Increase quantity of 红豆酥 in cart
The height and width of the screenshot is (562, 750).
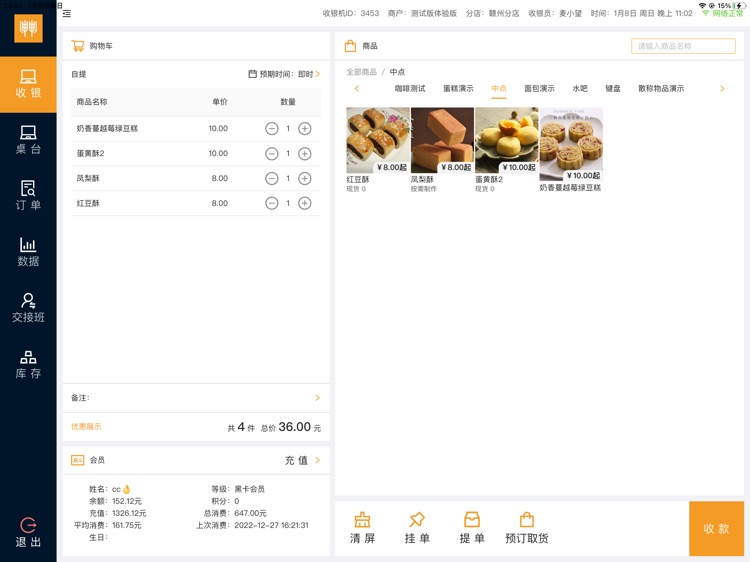pyautogui.click(x=305, y=203)
